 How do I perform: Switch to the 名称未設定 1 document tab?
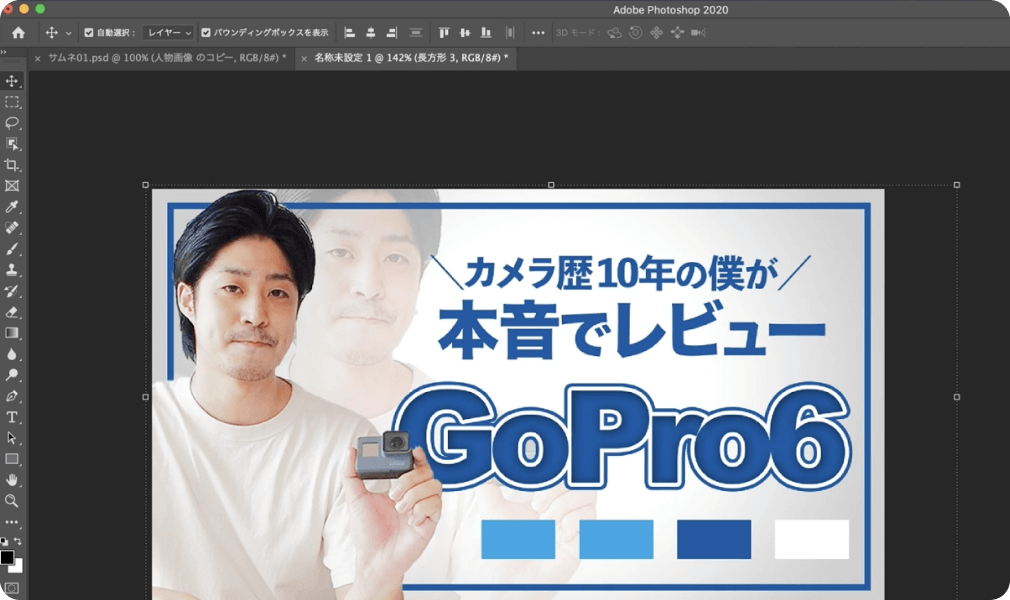pyautogui.click(x=410, y=58)
